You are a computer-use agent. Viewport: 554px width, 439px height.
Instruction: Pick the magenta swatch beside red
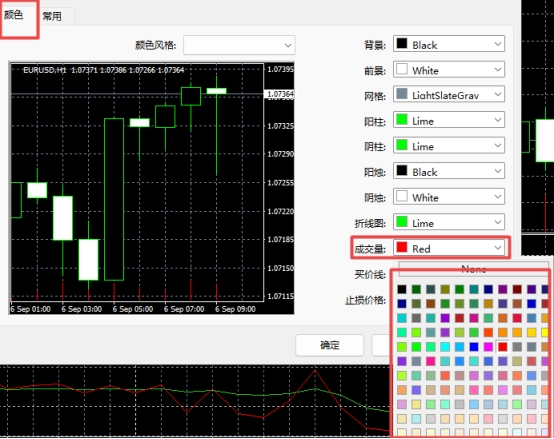coord(488,347)
